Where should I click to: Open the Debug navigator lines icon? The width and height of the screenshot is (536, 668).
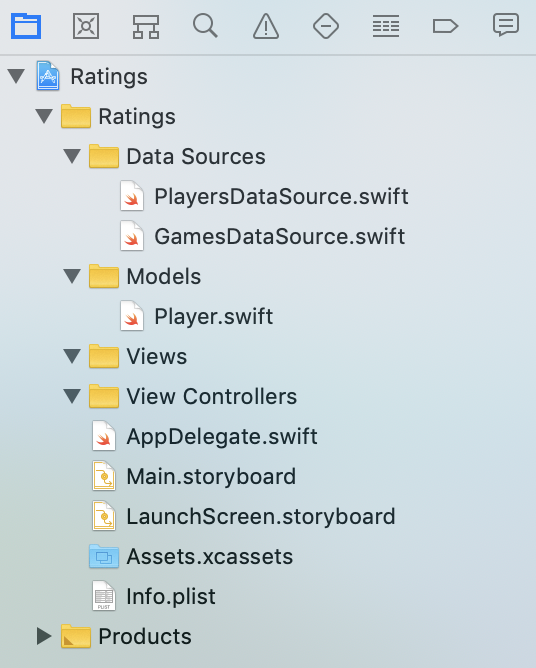(386, 26)
